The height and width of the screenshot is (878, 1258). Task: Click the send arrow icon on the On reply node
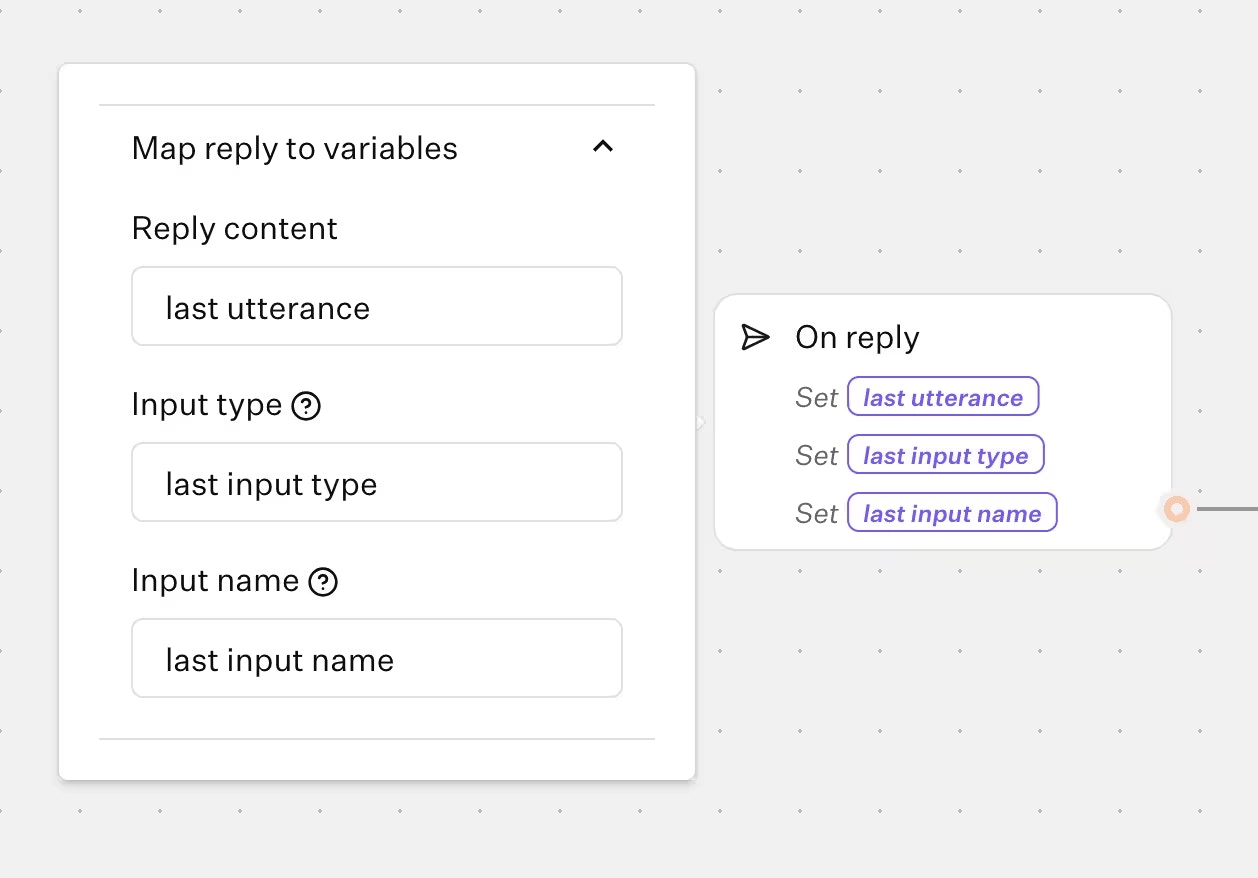pos(756,337)
